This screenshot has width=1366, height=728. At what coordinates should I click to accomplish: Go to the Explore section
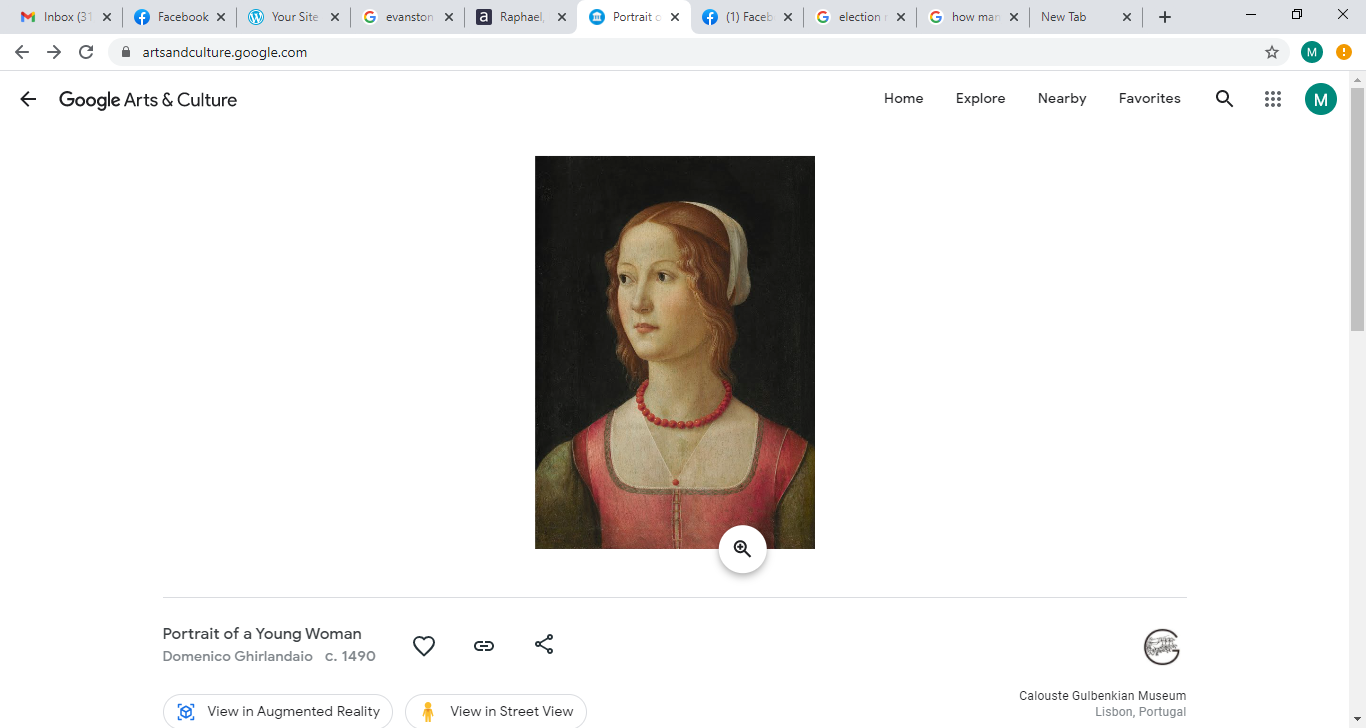pyautogui.click(x=980, y=99)
